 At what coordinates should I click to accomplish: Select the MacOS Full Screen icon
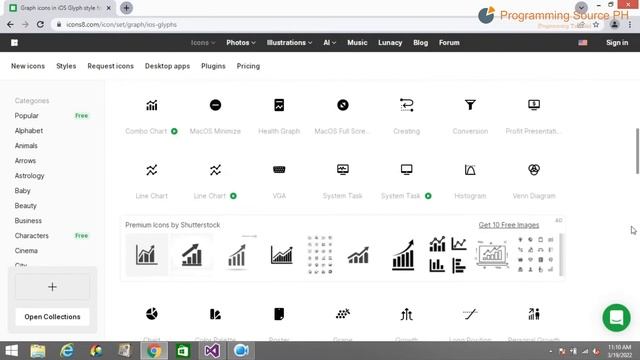[343, 105]
